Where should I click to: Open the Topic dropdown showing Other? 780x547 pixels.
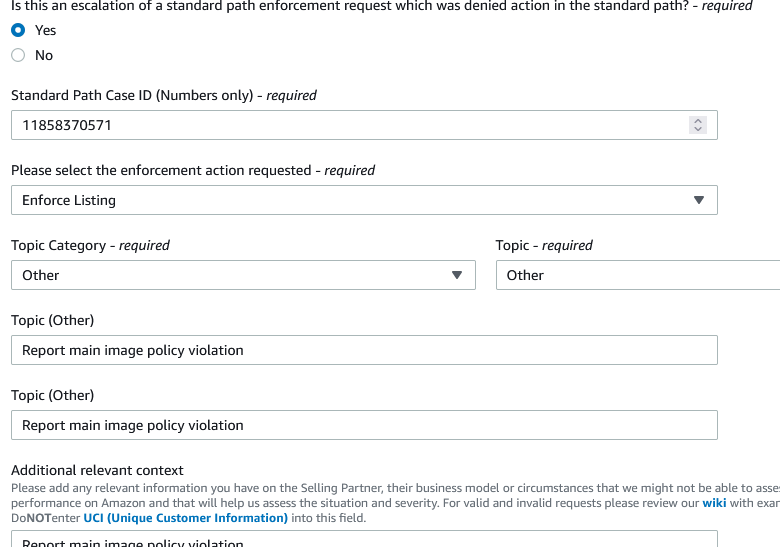pos(637,275)
